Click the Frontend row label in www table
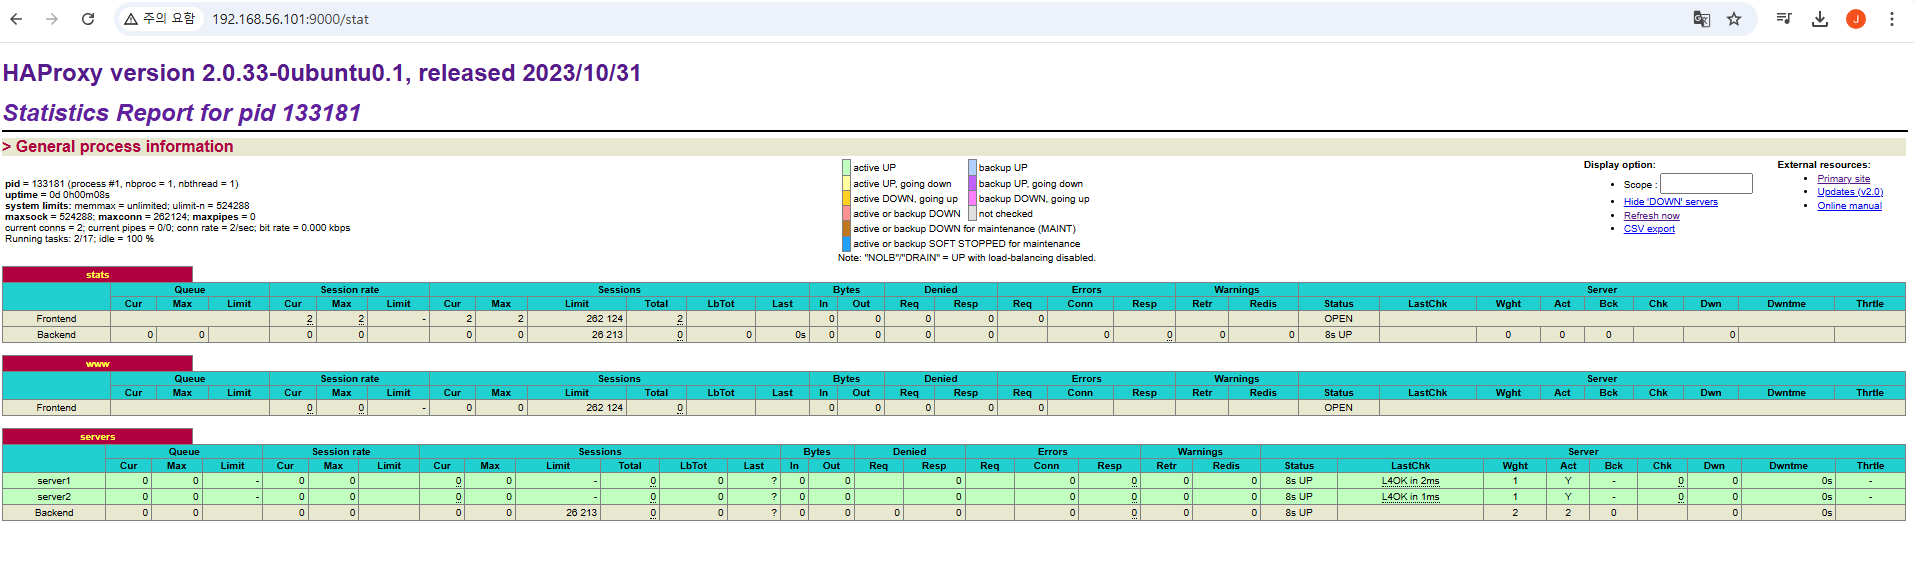1914x582 pixels. 56,408
